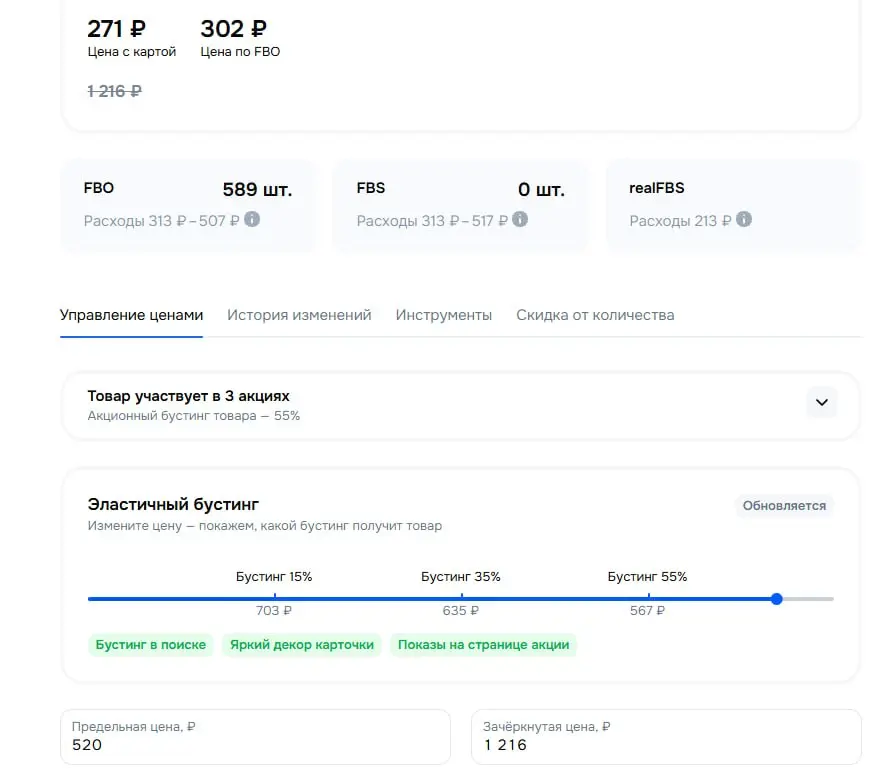Click the "Обновляется" status badge
893x774 pixels.
[x=784, y=506]
